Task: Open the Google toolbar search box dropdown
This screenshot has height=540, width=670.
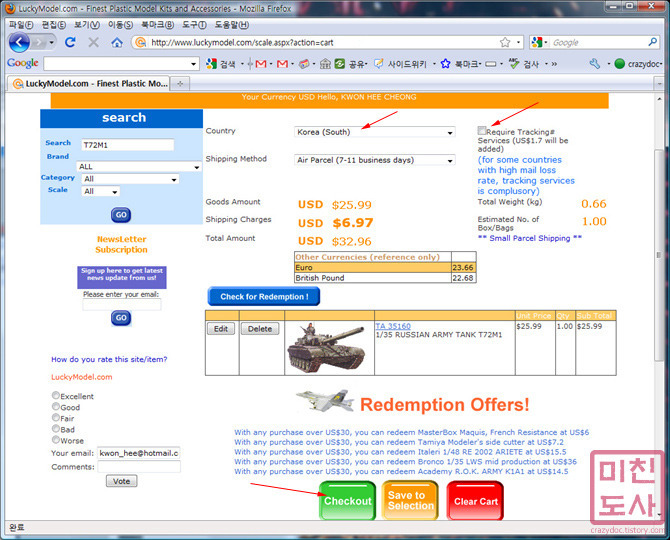Action: click(x=194, y=64)
